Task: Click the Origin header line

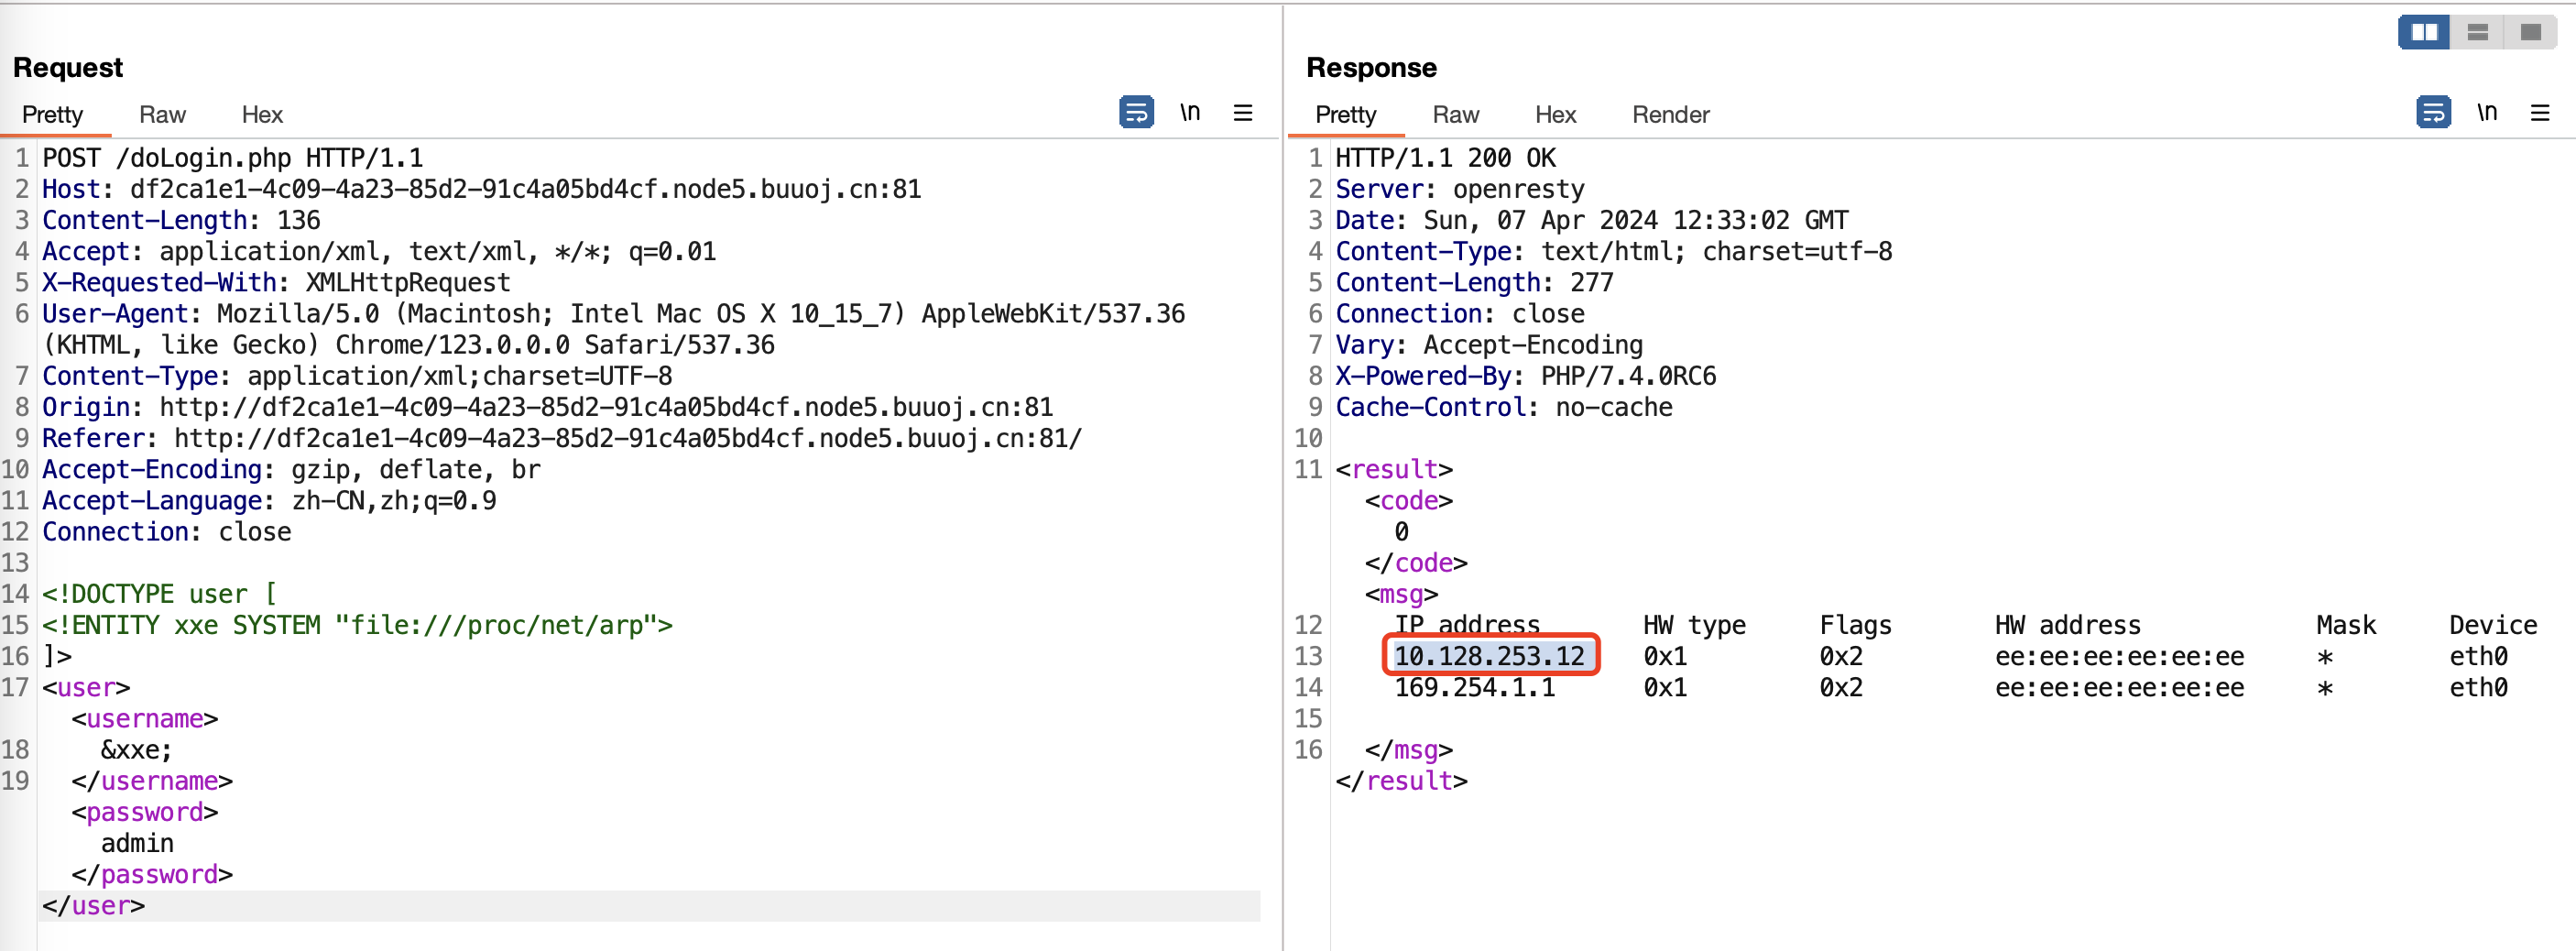Action: pos(547,407)
